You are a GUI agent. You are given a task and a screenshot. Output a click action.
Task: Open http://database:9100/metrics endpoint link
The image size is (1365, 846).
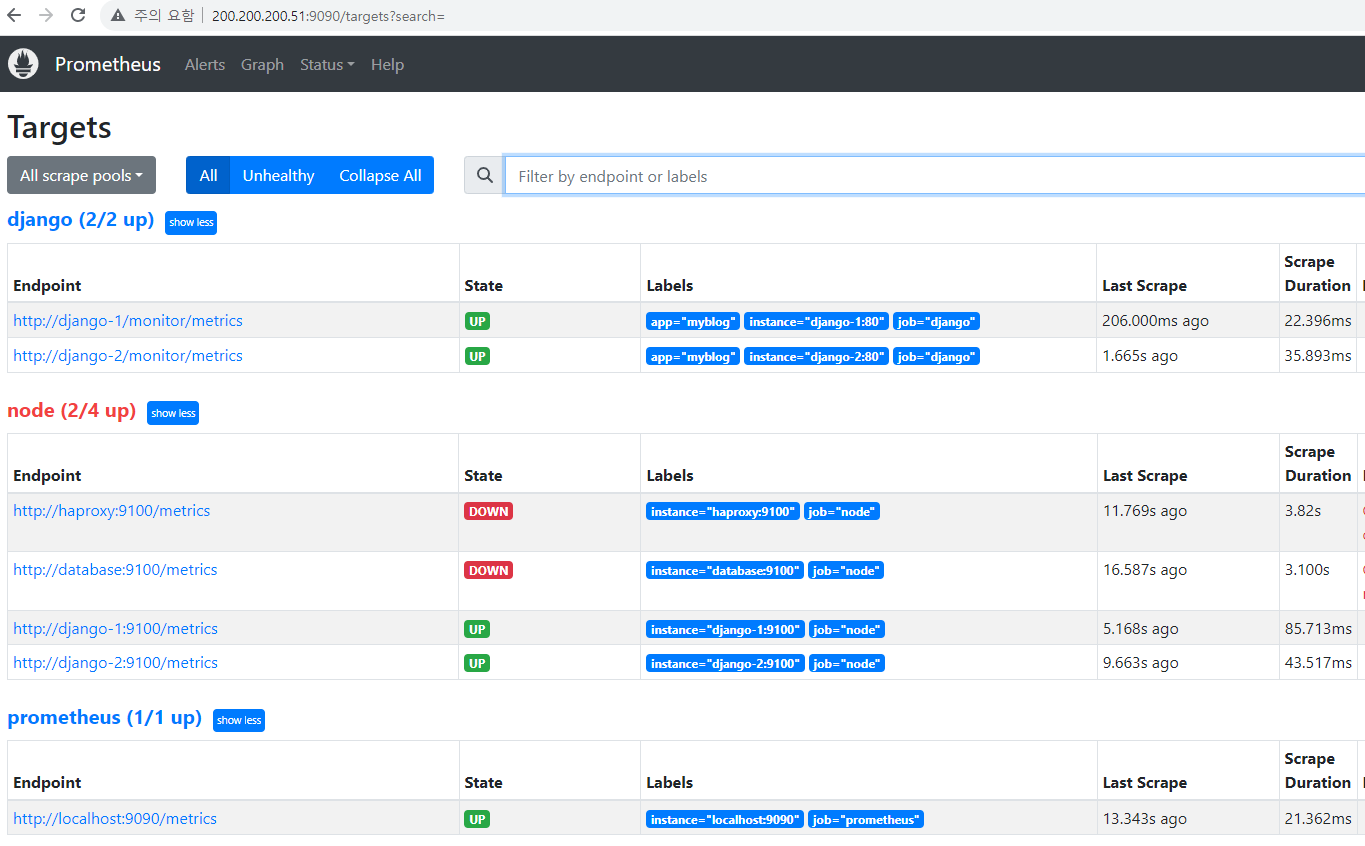(115, 570)
